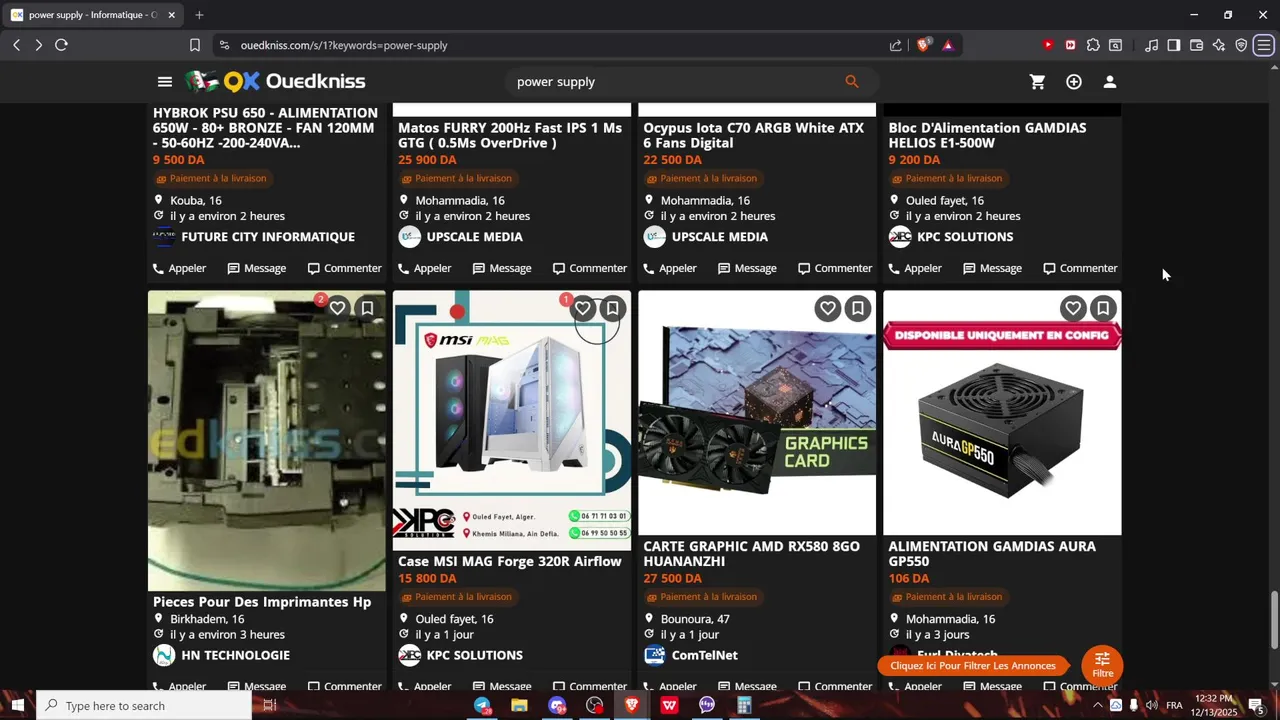The height and width of the screenshot is (720, 1280).
Task: Click the Ouedkniss logo
Action: (x=275, y=82)
